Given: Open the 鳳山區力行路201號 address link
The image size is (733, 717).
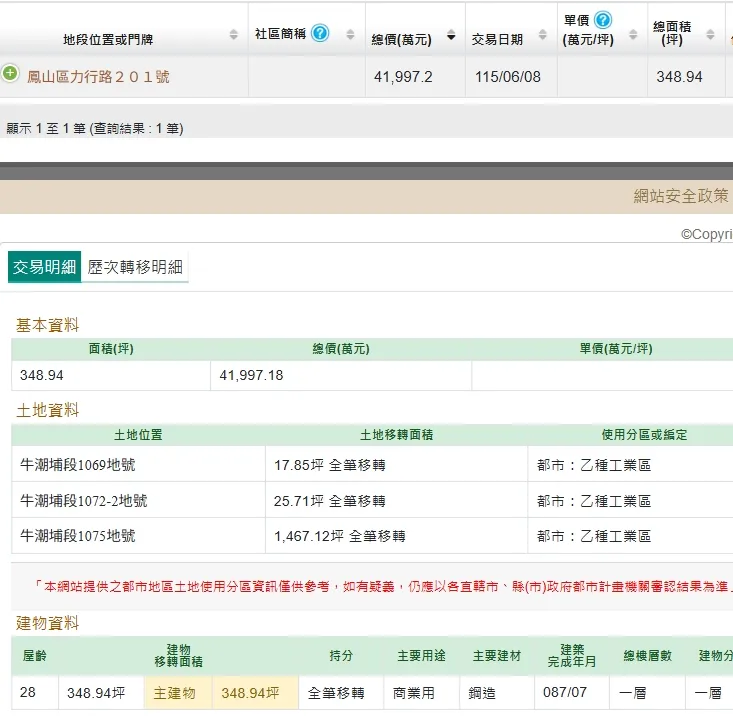Looking at the screenshot, I should coord(98,77).
